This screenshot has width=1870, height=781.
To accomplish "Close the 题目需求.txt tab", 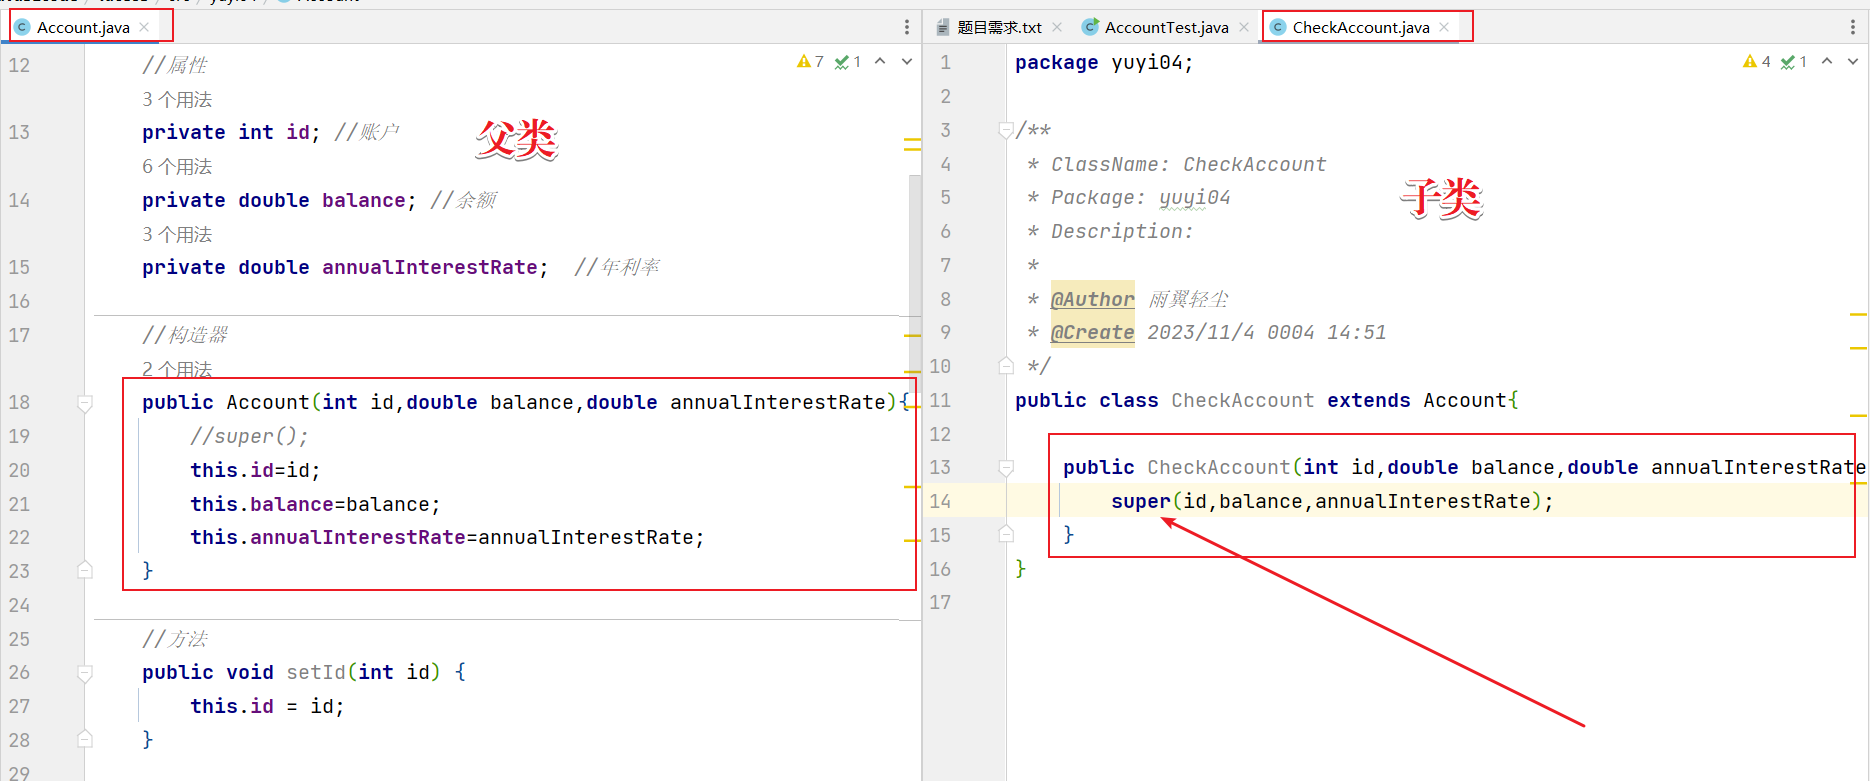I will (x=1057, y=27).
